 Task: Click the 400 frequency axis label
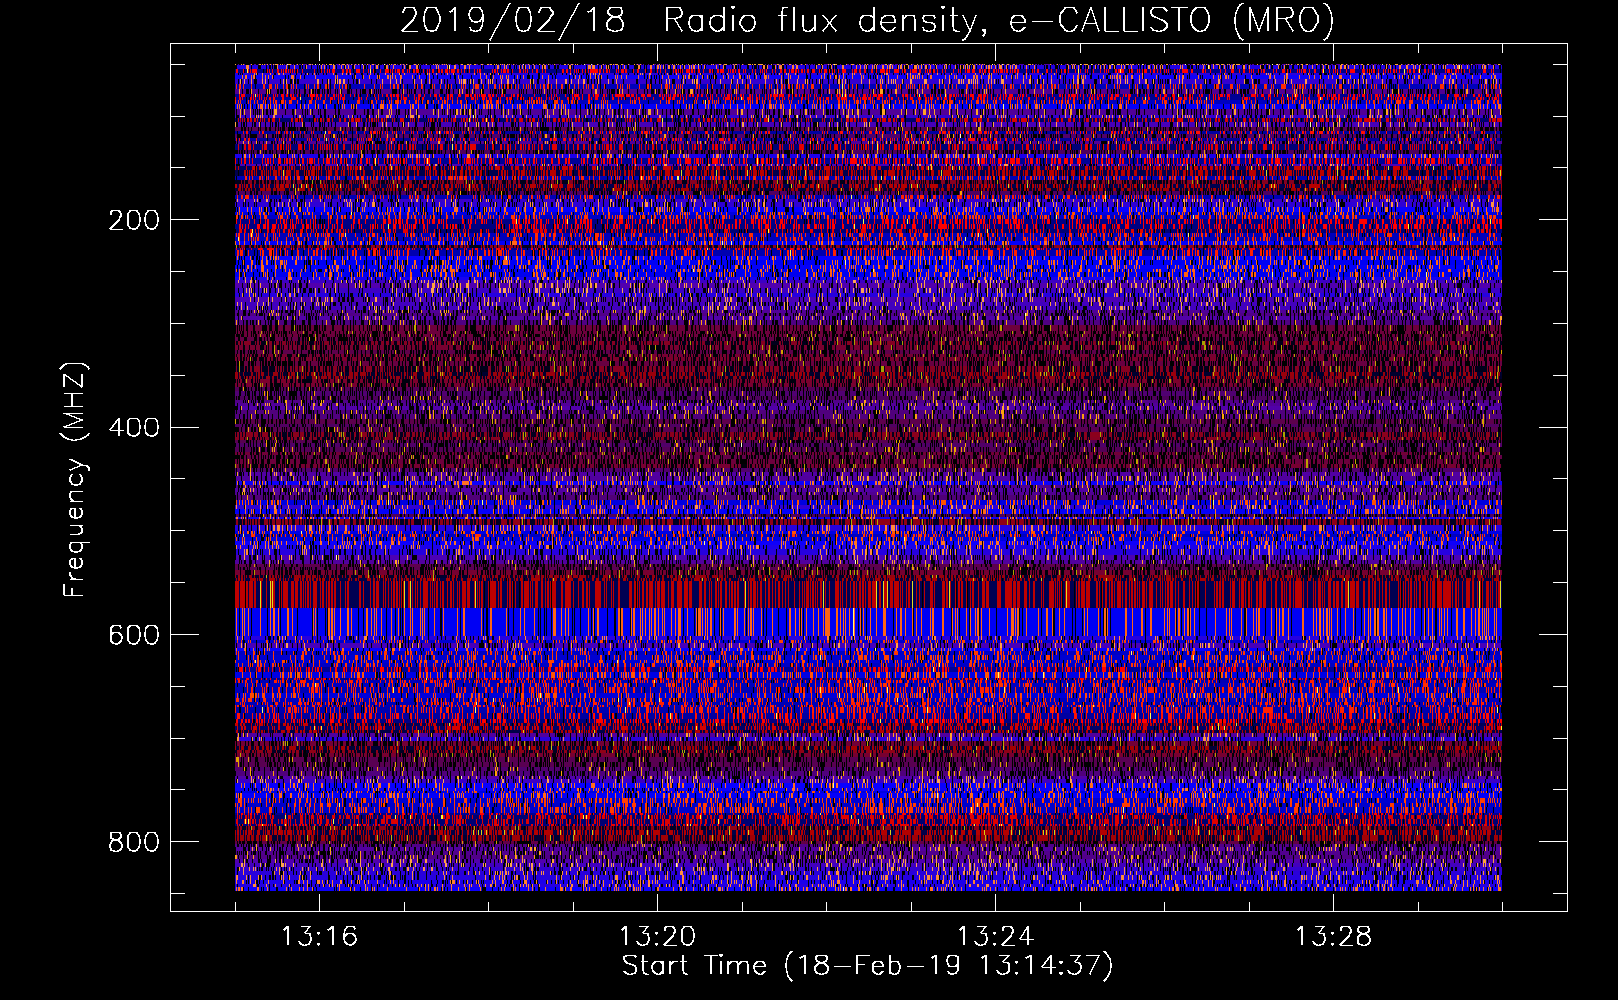tap(133, 427)
